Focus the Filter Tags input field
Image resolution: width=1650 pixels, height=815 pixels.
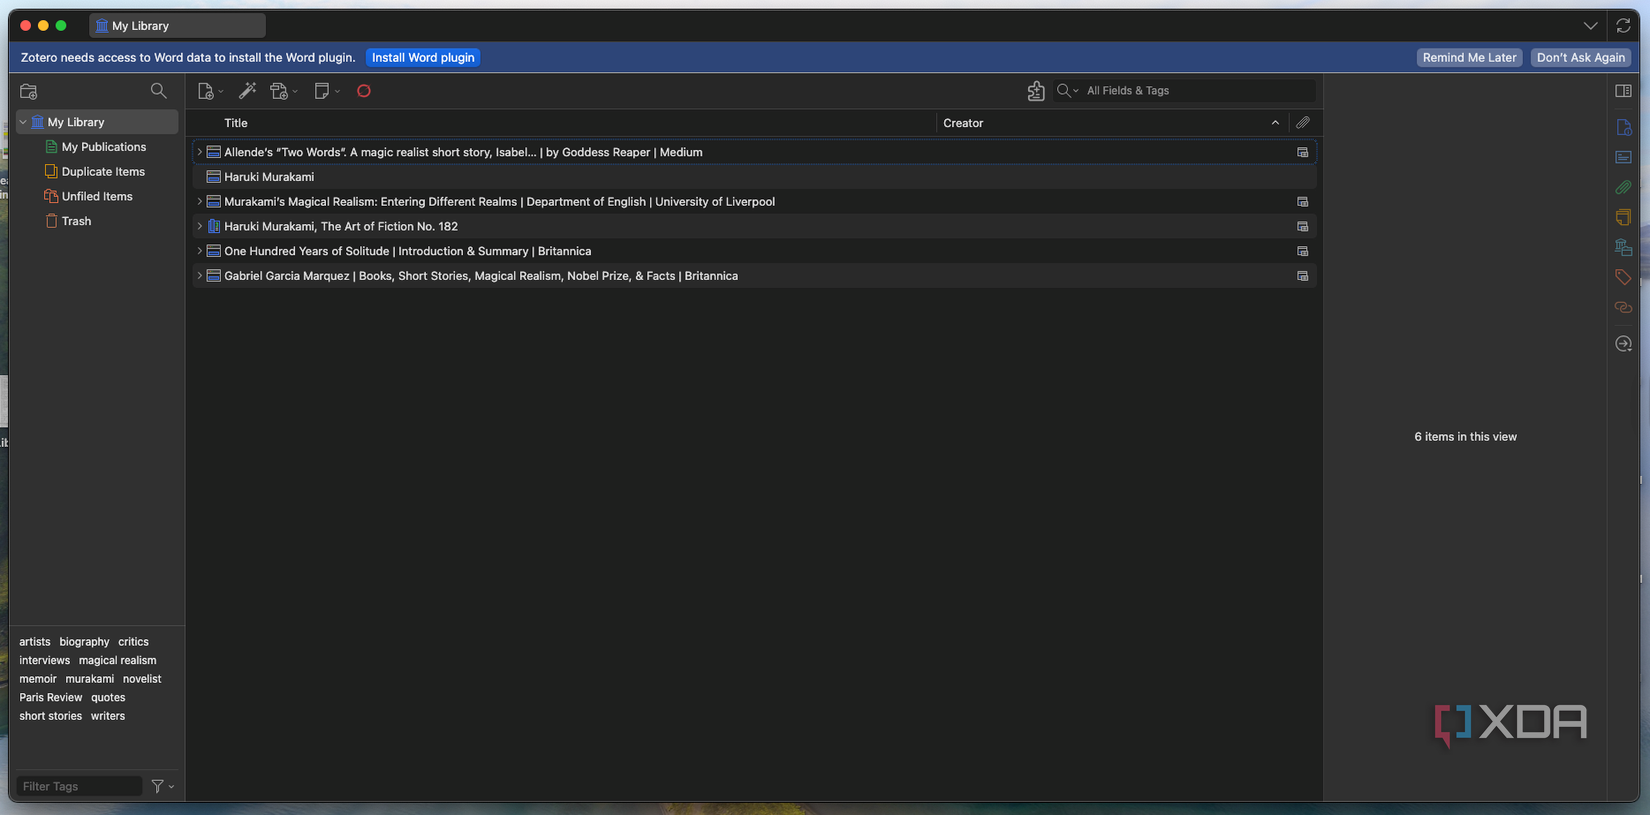(79, 787)
